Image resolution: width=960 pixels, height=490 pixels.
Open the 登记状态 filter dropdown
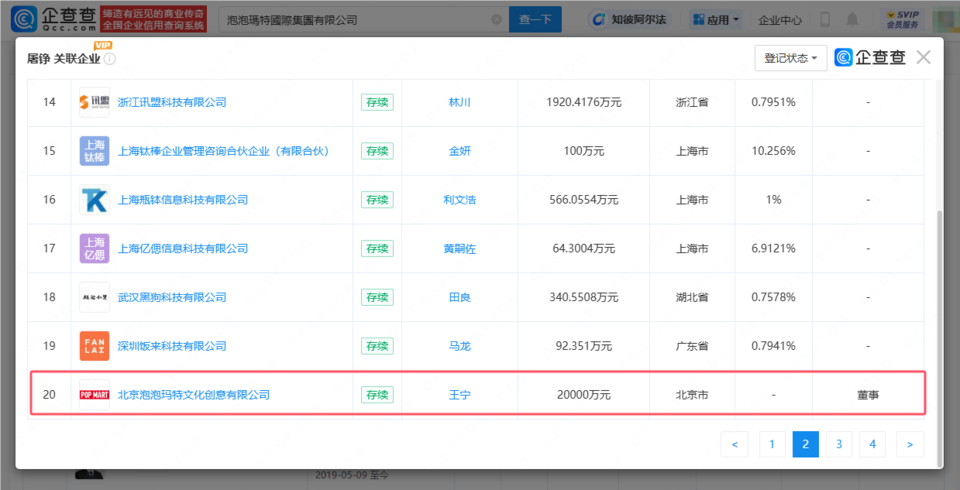791,58
